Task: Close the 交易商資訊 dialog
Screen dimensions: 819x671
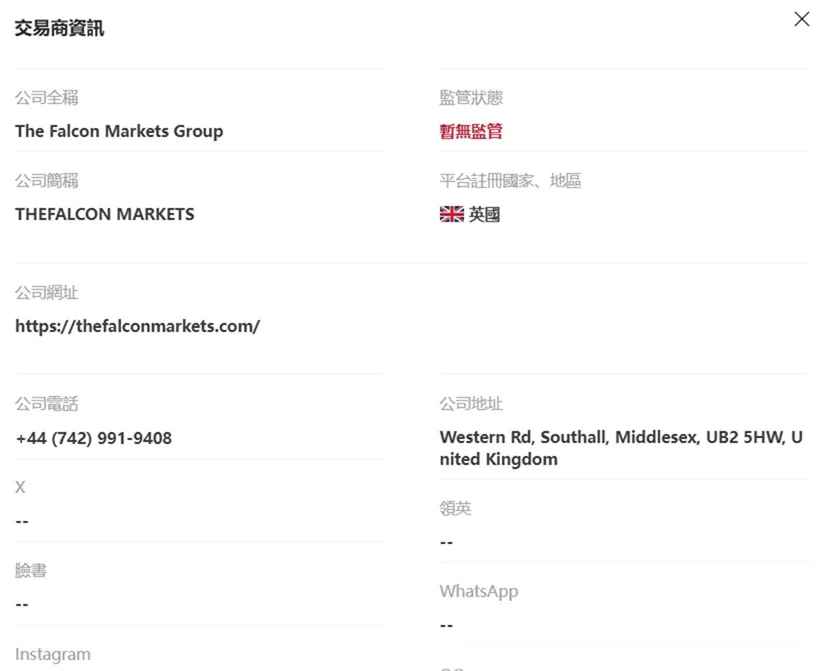Action: 801,19
